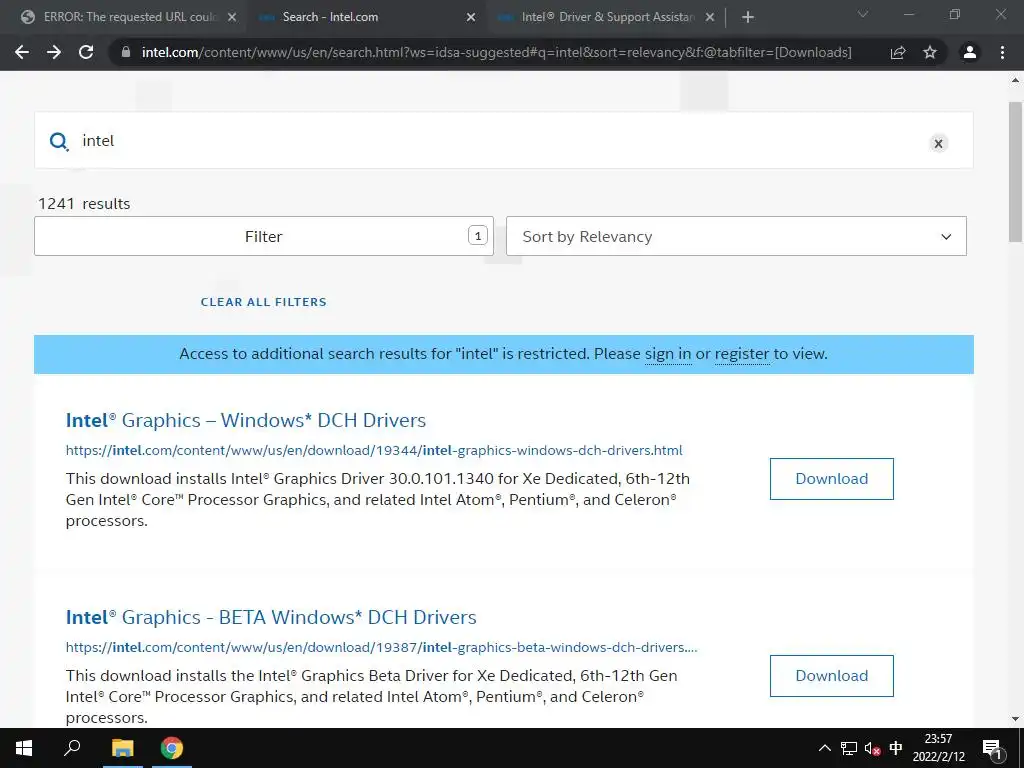Go forward in browser history
Viewport: 1024px width, 768px height.
(54, 52)
